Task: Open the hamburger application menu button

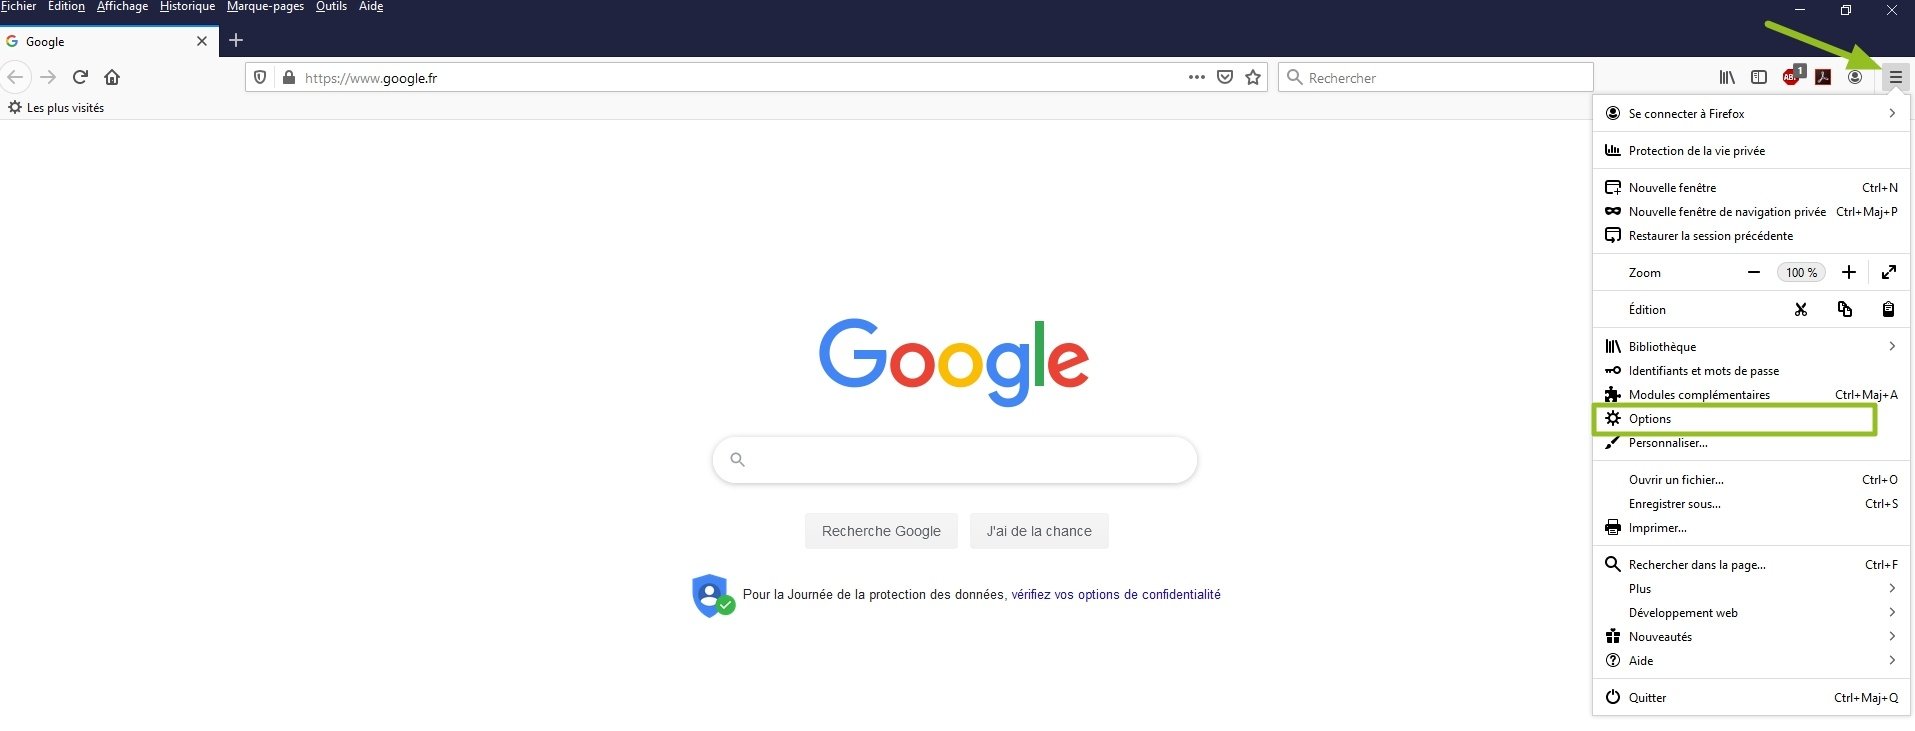Action: pos(1895,77)
